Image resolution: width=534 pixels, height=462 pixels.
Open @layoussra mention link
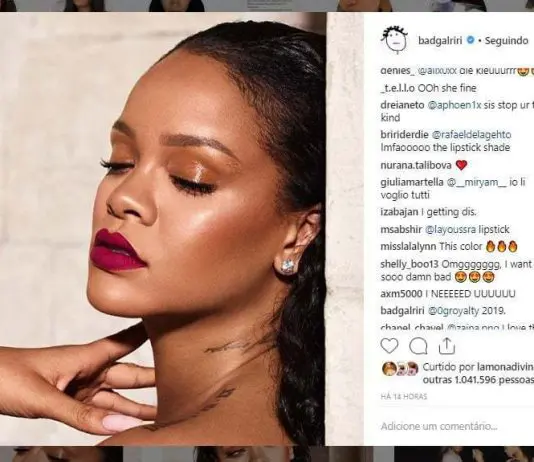point(450,230)
